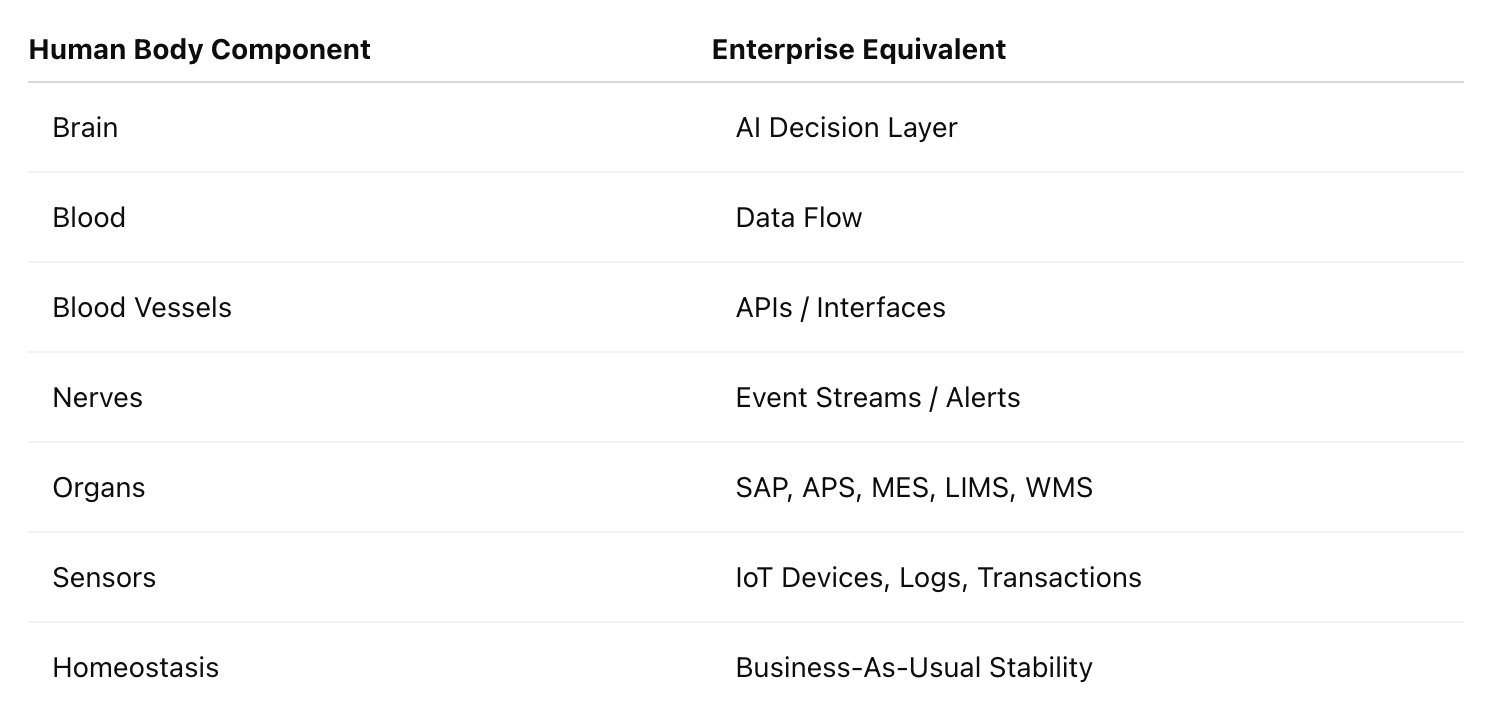Click the Human Body Component column header
1496x710 pixels.
point(200,49)
